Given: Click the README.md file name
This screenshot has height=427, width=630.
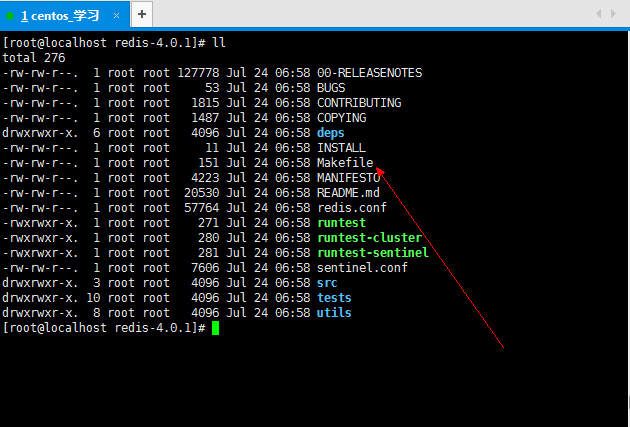Looking at the screenshot, I should pyautogui.click(x=348, y=193).
